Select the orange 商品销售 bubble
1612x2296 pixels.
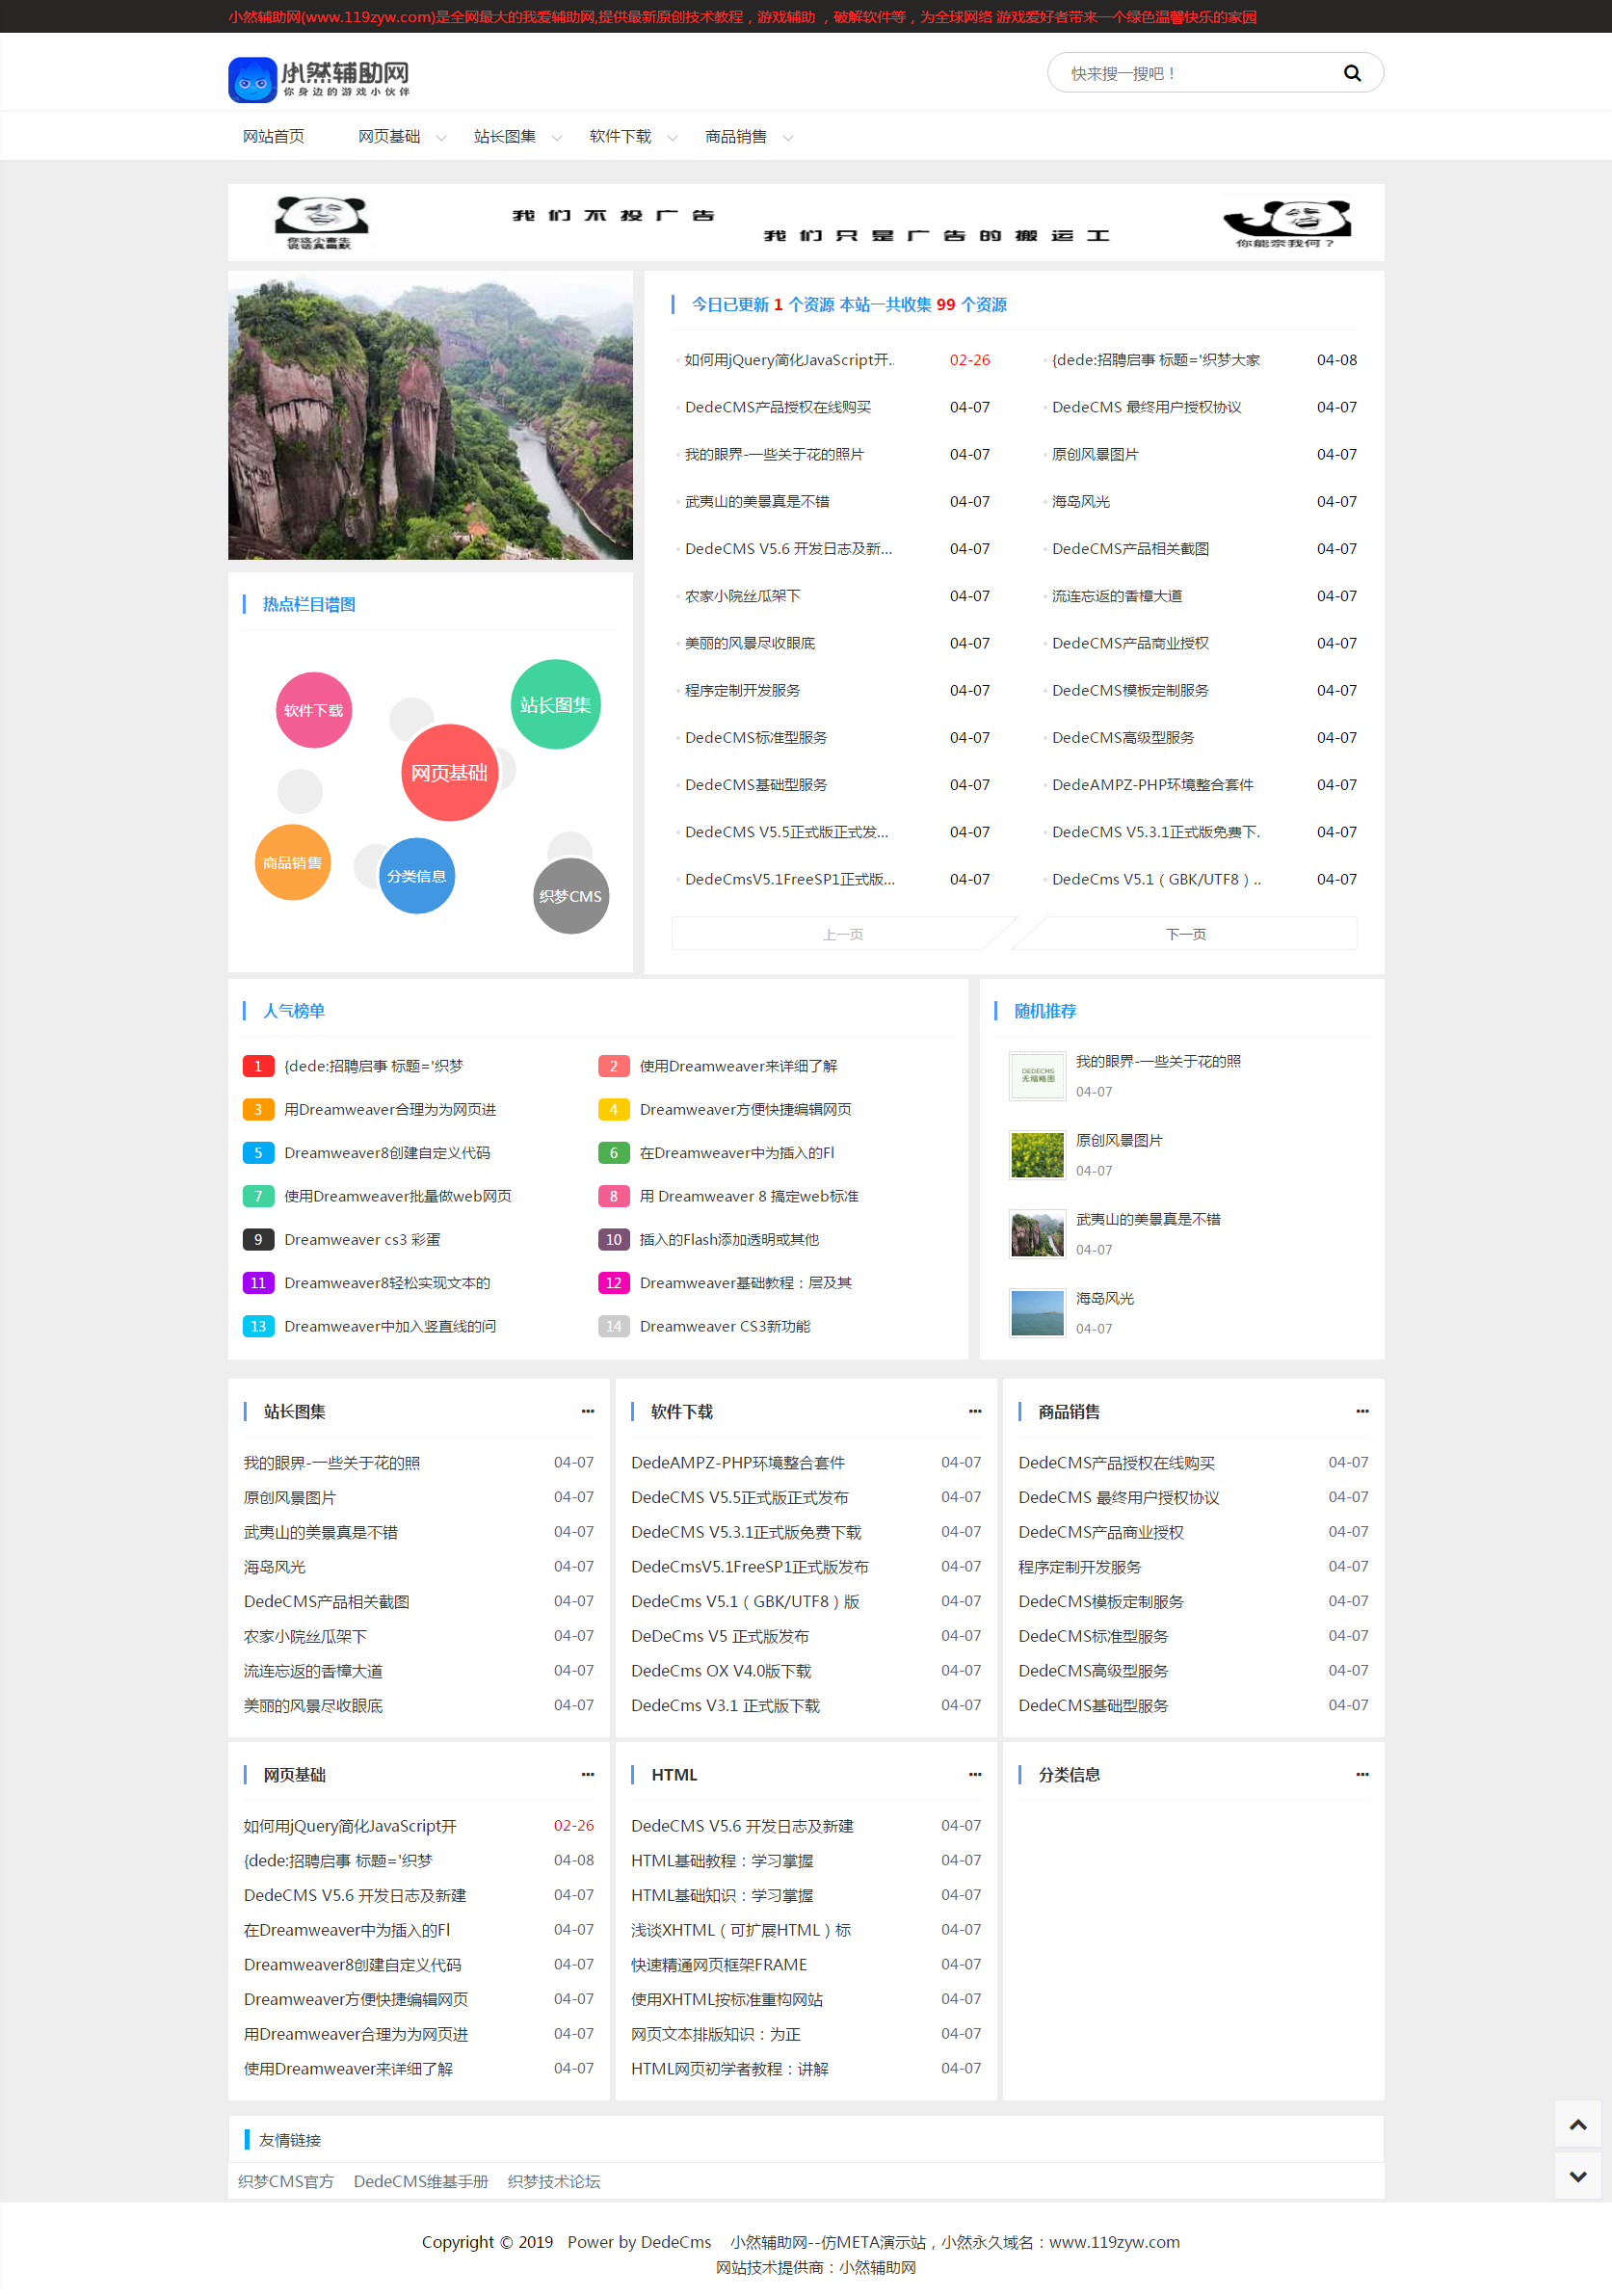click(292, 862)
